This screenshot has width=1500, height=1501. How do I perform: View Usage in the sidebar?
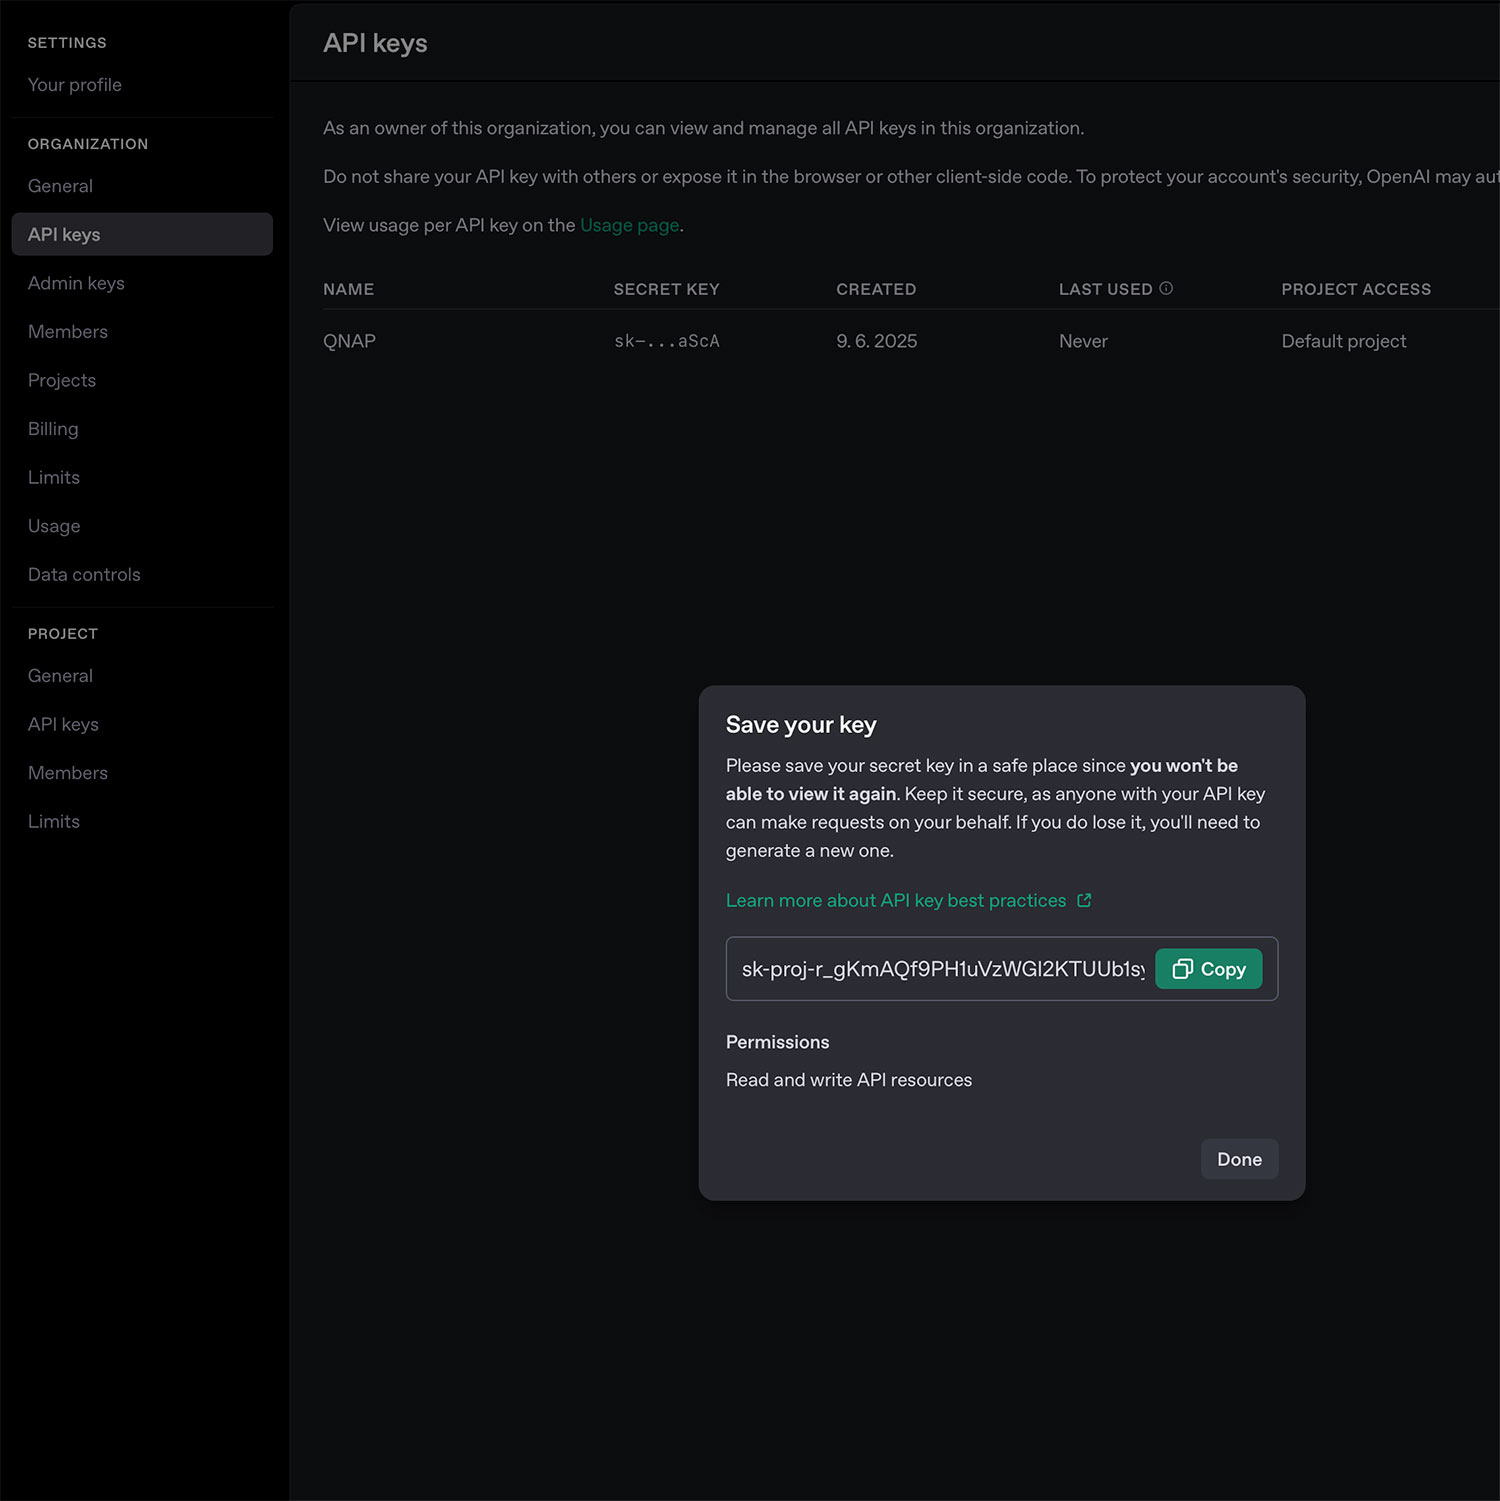(x=54, y=526)
